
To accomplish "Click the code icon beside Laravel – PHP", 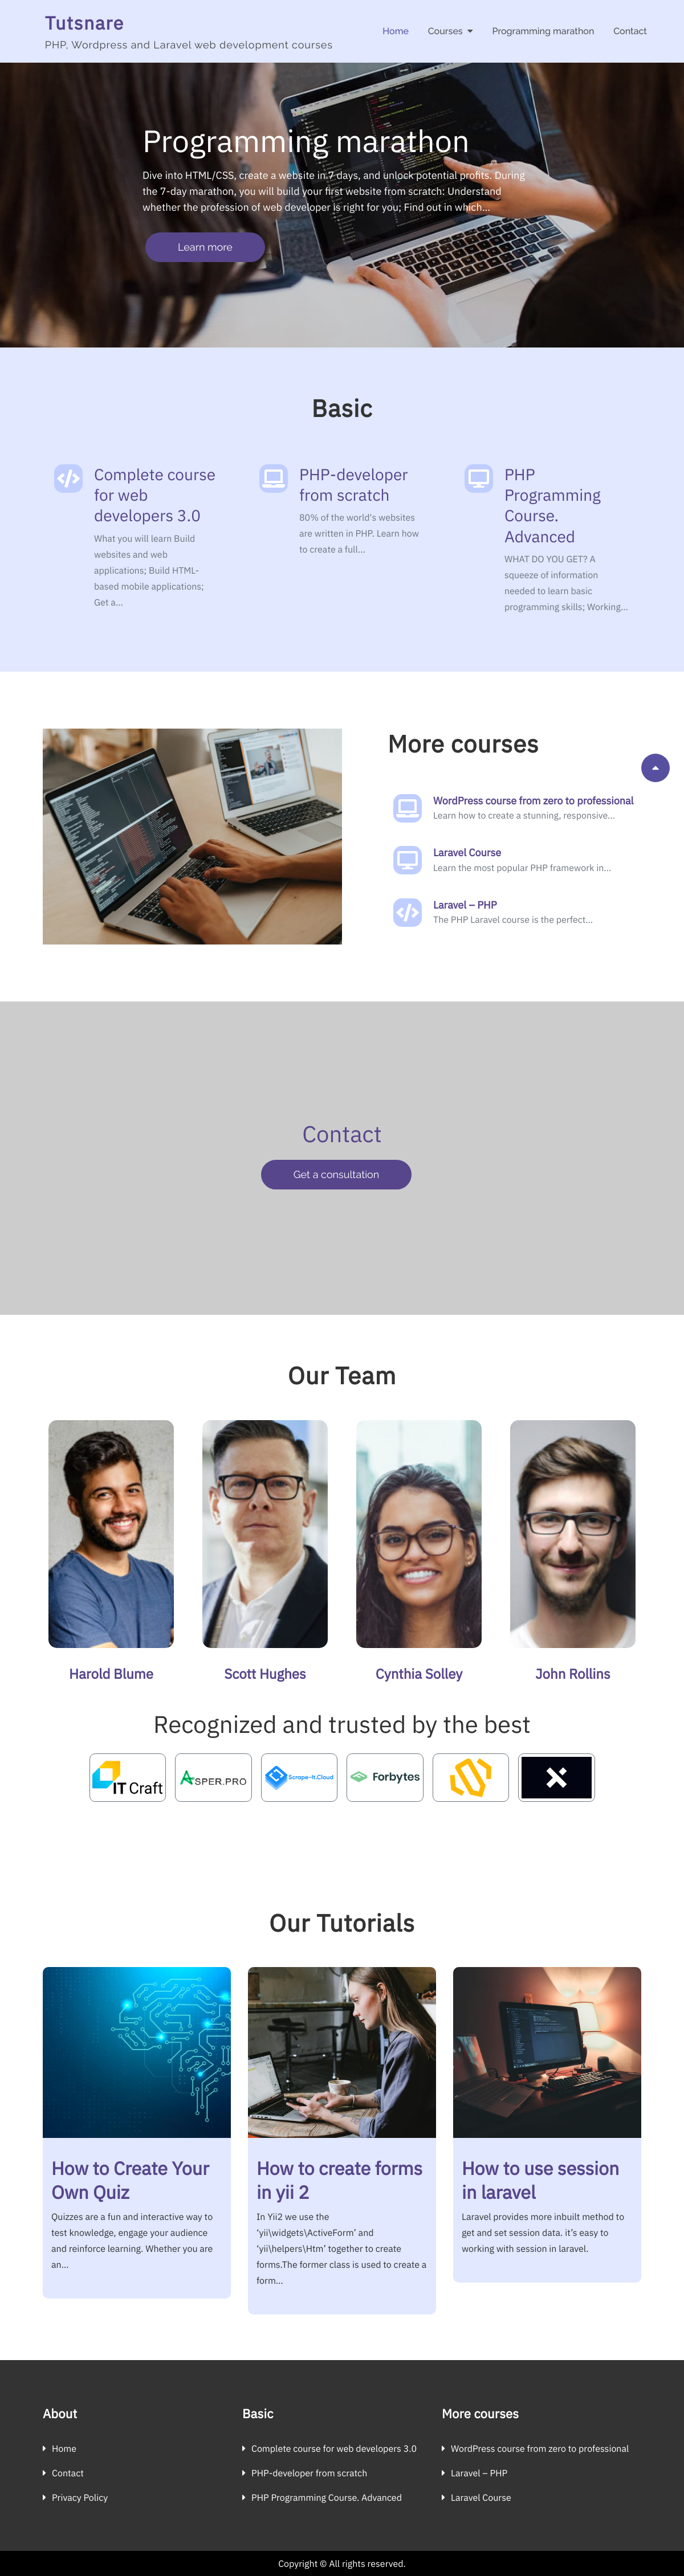I will pyautogui.click(x=407, y=912).
